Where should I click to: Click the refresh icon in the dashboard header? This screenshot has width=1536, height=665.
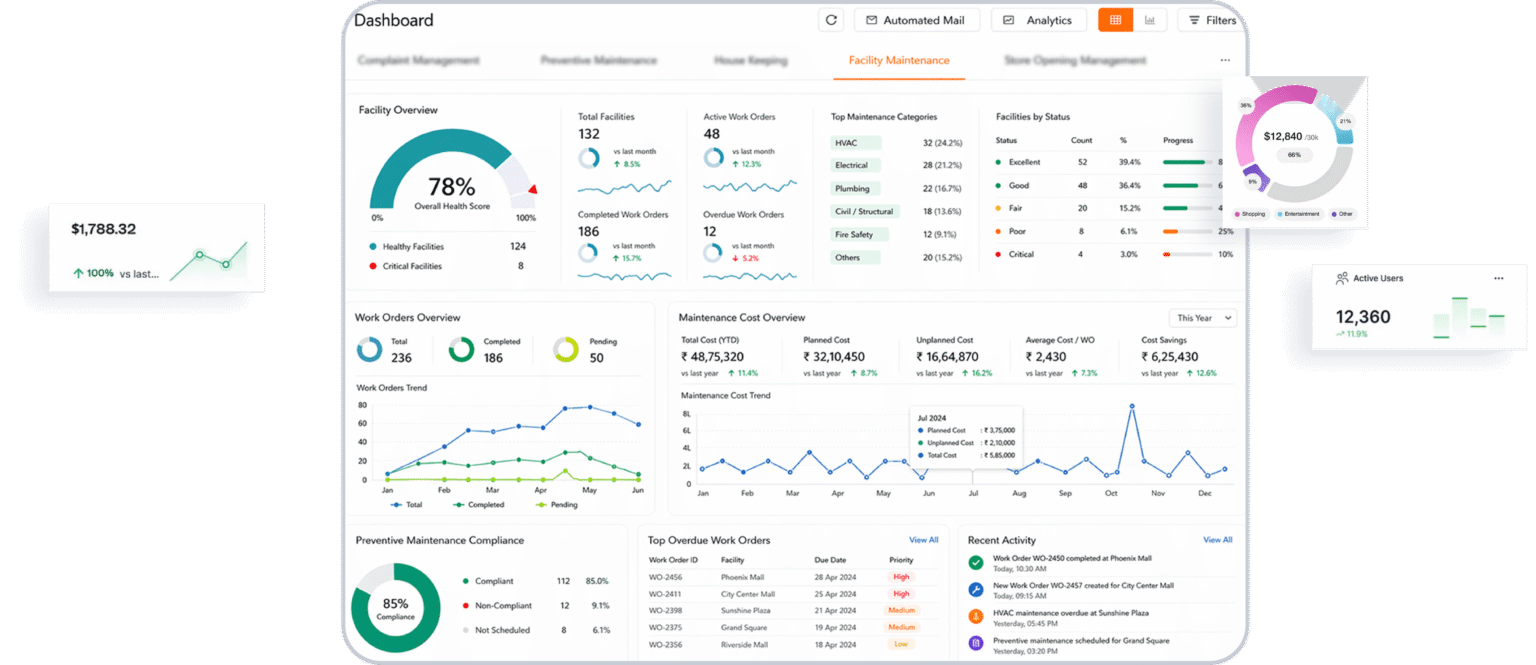coord(832,20)
